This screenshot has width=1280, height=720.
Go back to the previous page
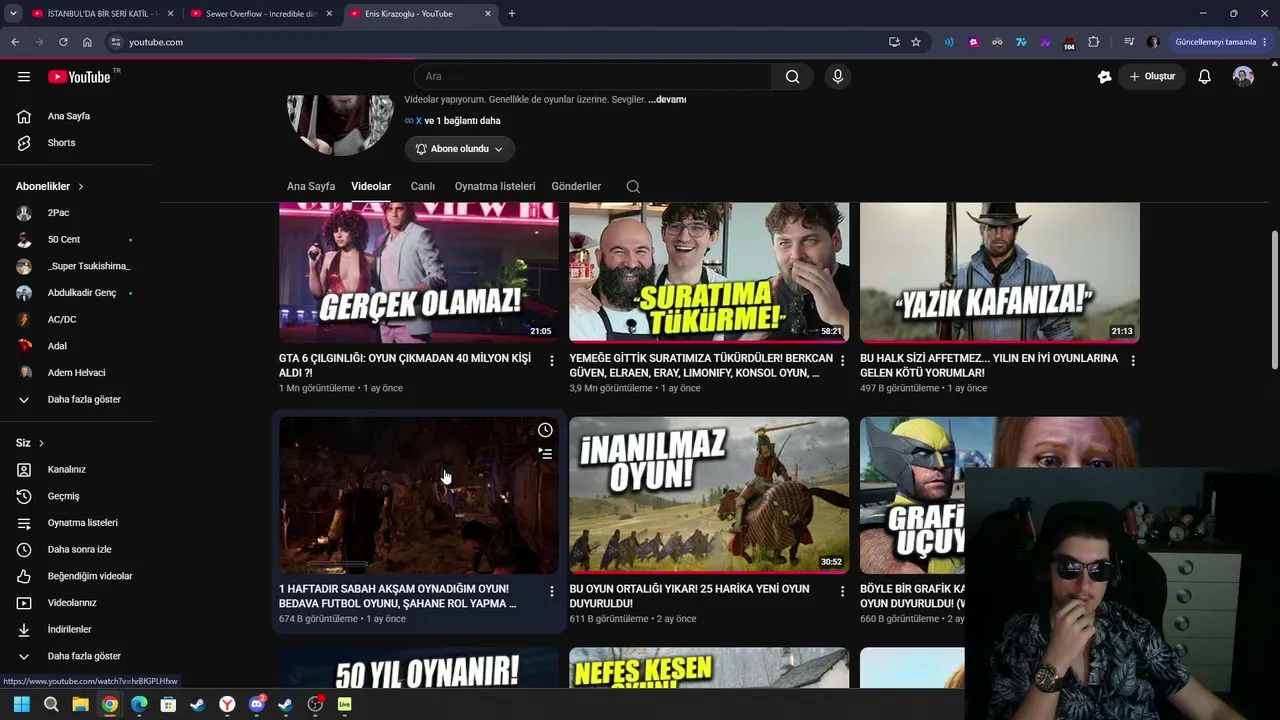(15, 42)
